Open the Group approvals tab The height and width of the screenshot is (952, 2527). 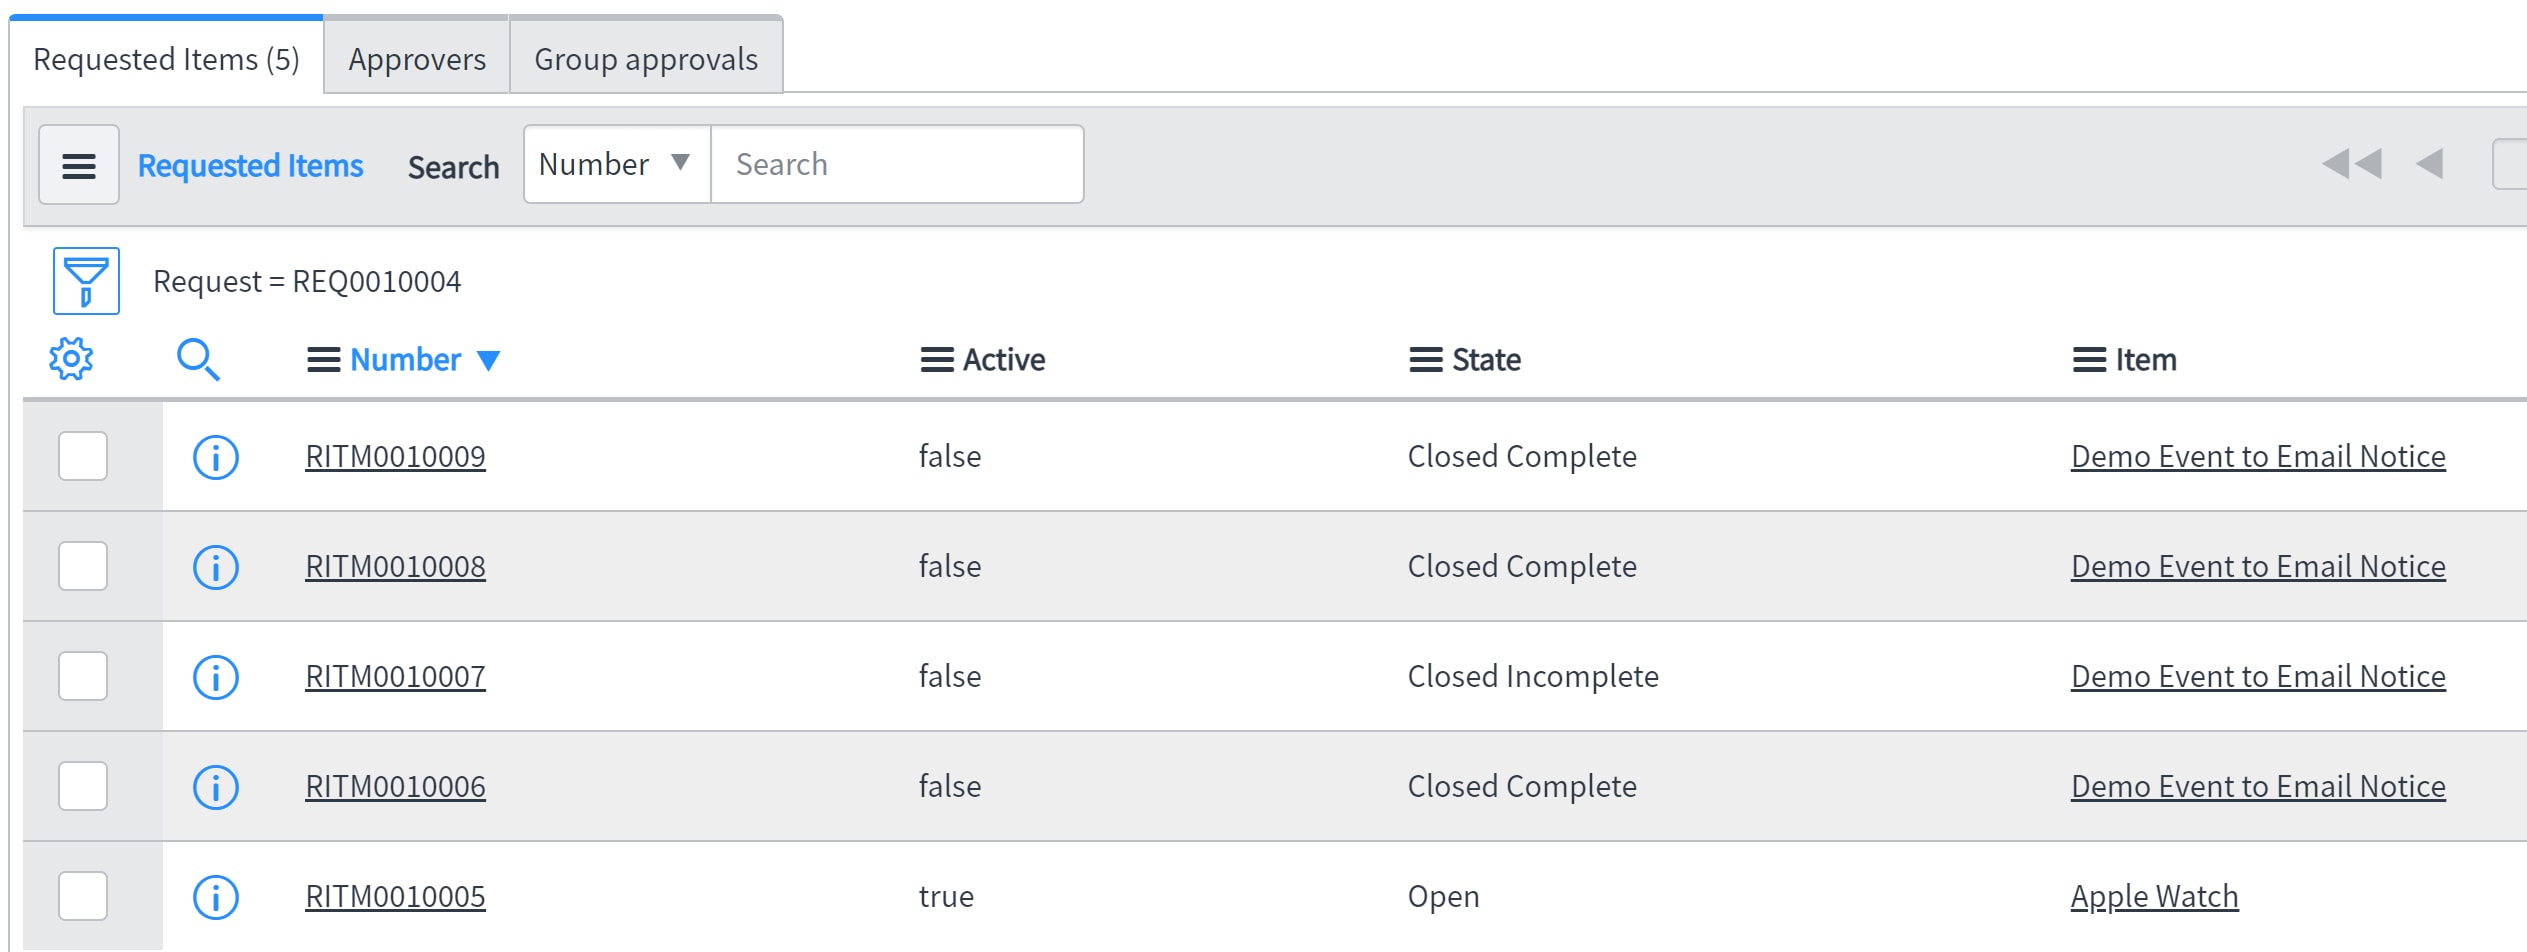(x=646, y=59)
